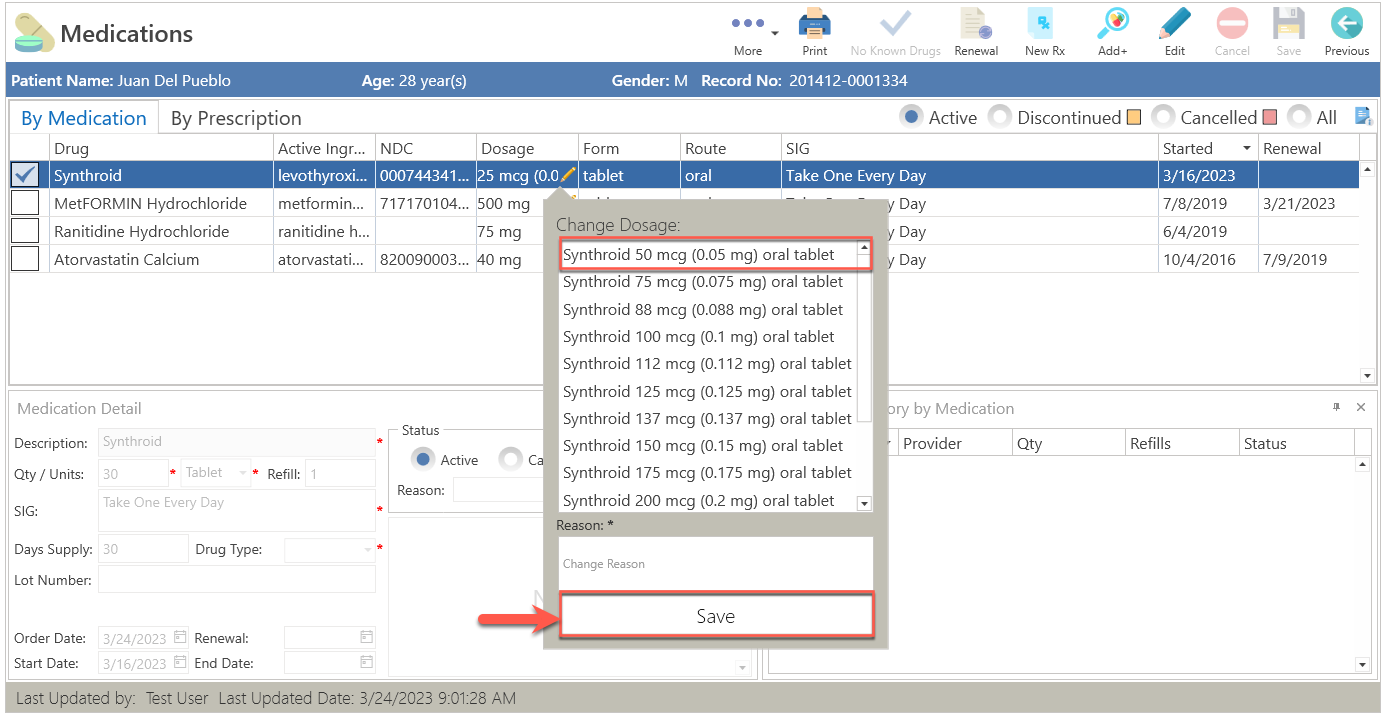Click the SIG text field in details
Image resolution: width=1383 pixels, height=717 pixels.
[237, 510]
